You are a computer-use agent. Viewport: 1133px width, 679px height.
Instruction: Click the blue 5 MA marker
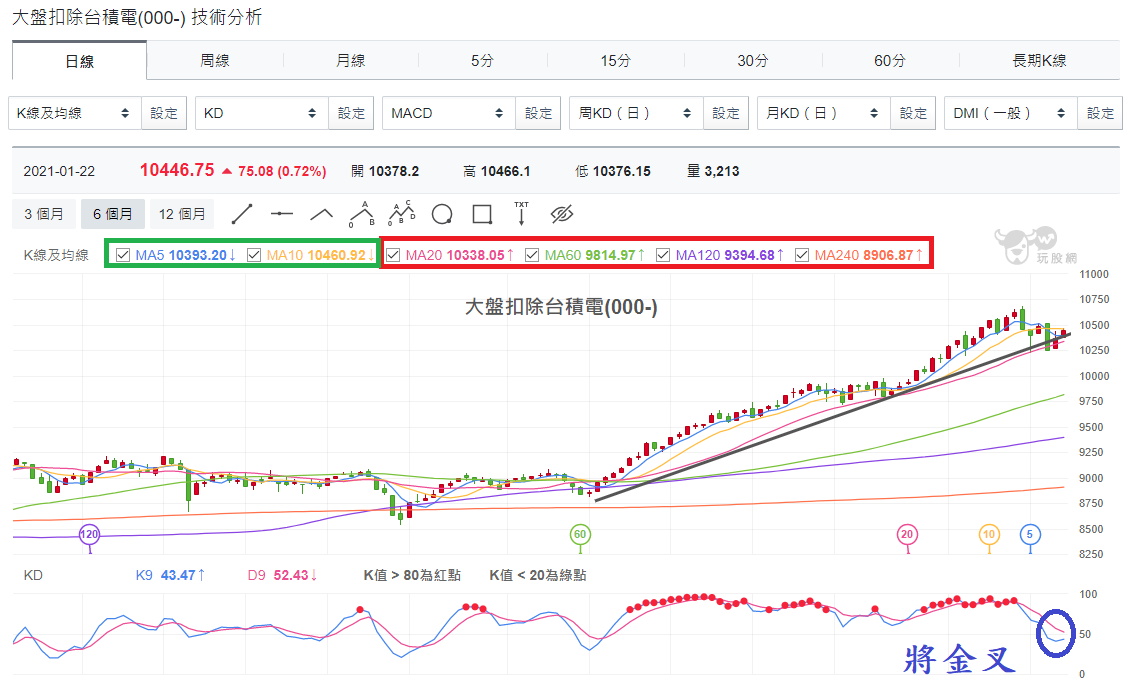pos(1030,535)
